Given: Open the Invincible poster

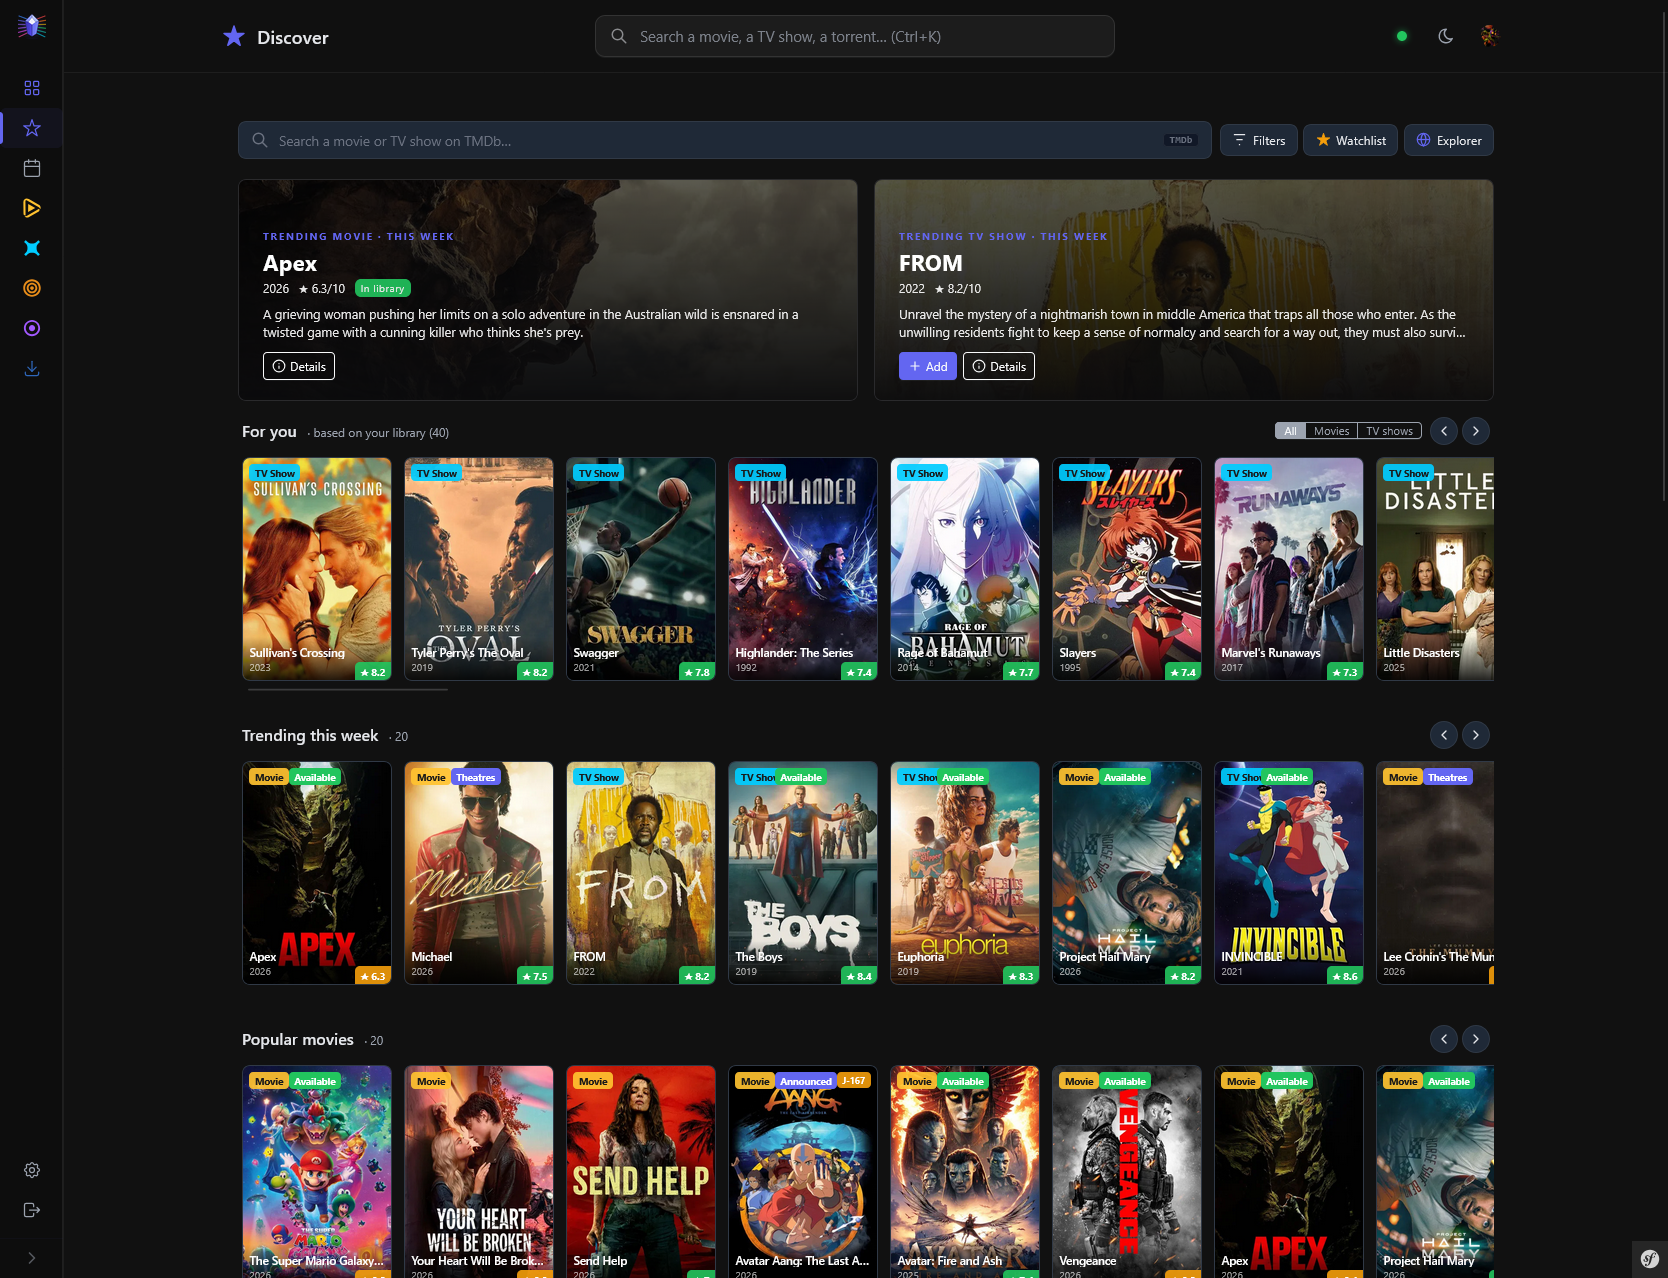Looking at the screenshot, I should [x=1289, y=873].
